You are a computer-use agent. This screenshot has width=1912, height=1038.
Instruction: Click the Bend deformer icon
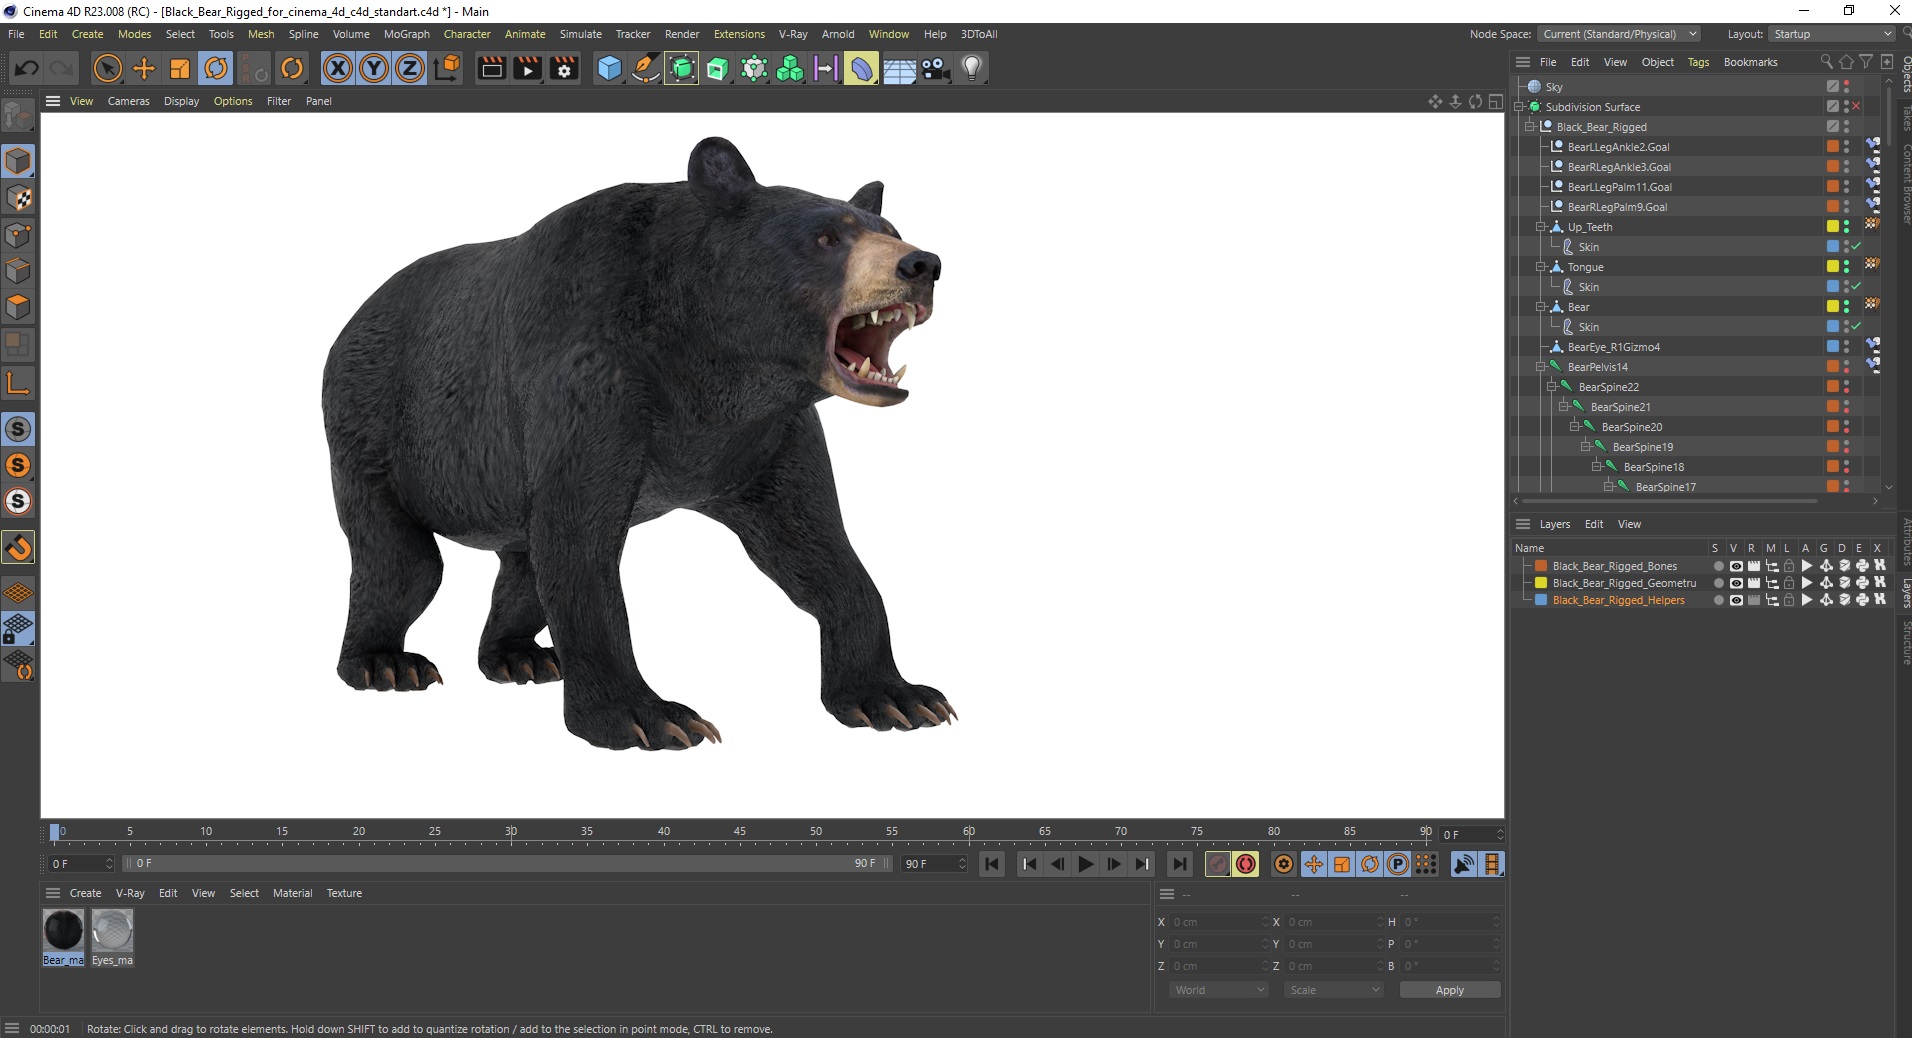[x=861, y=68]
